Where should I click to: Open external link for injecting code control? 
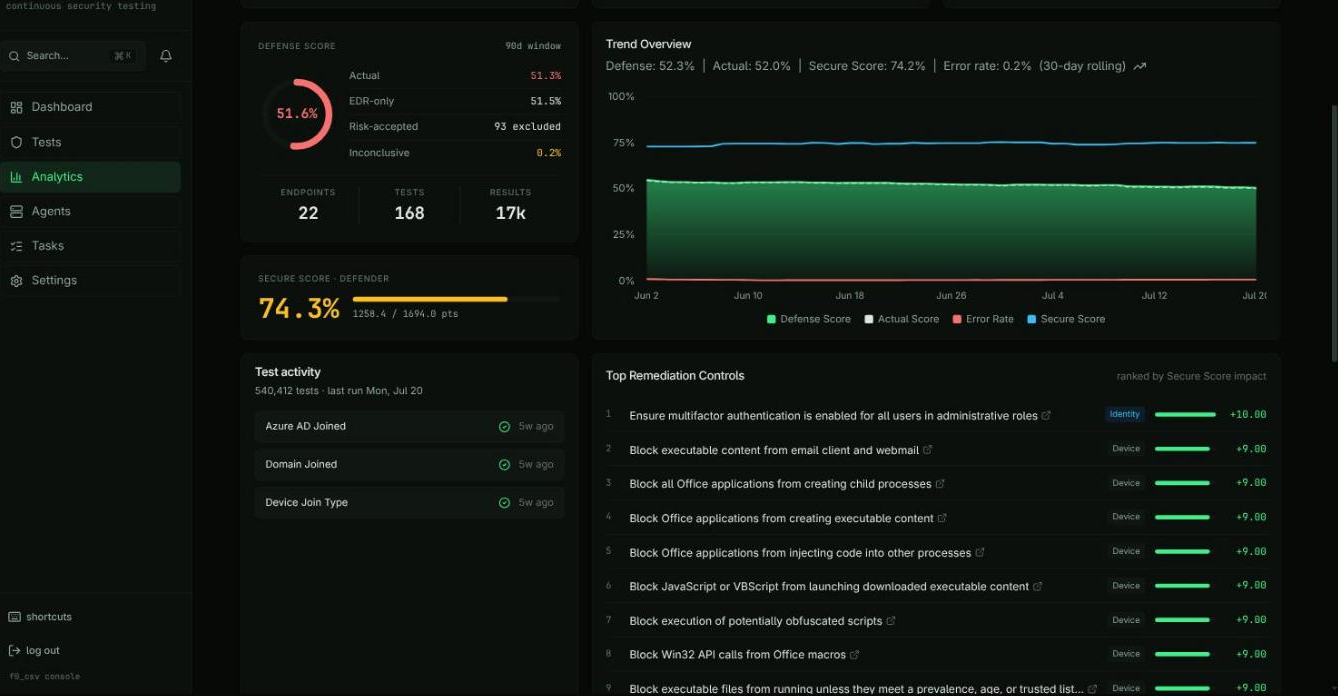[x=980, y=552]
